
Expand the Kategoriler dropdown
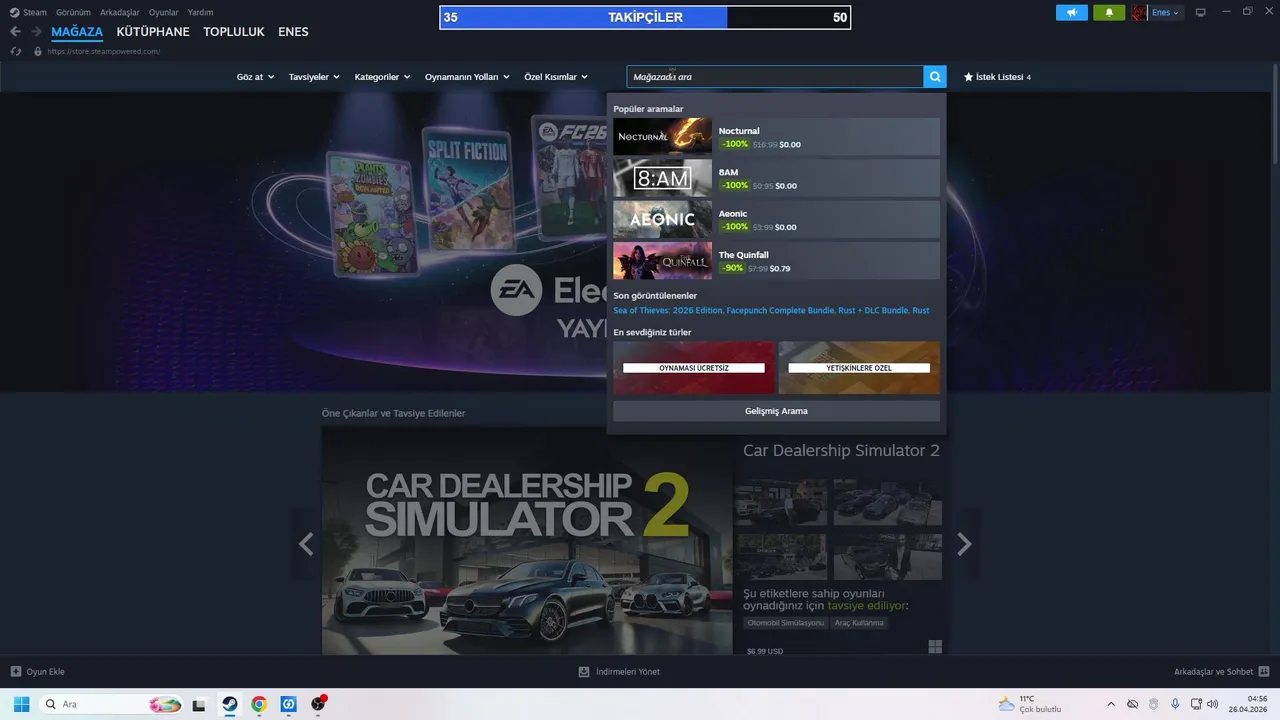pyautogui.click(x=382, y=77)
